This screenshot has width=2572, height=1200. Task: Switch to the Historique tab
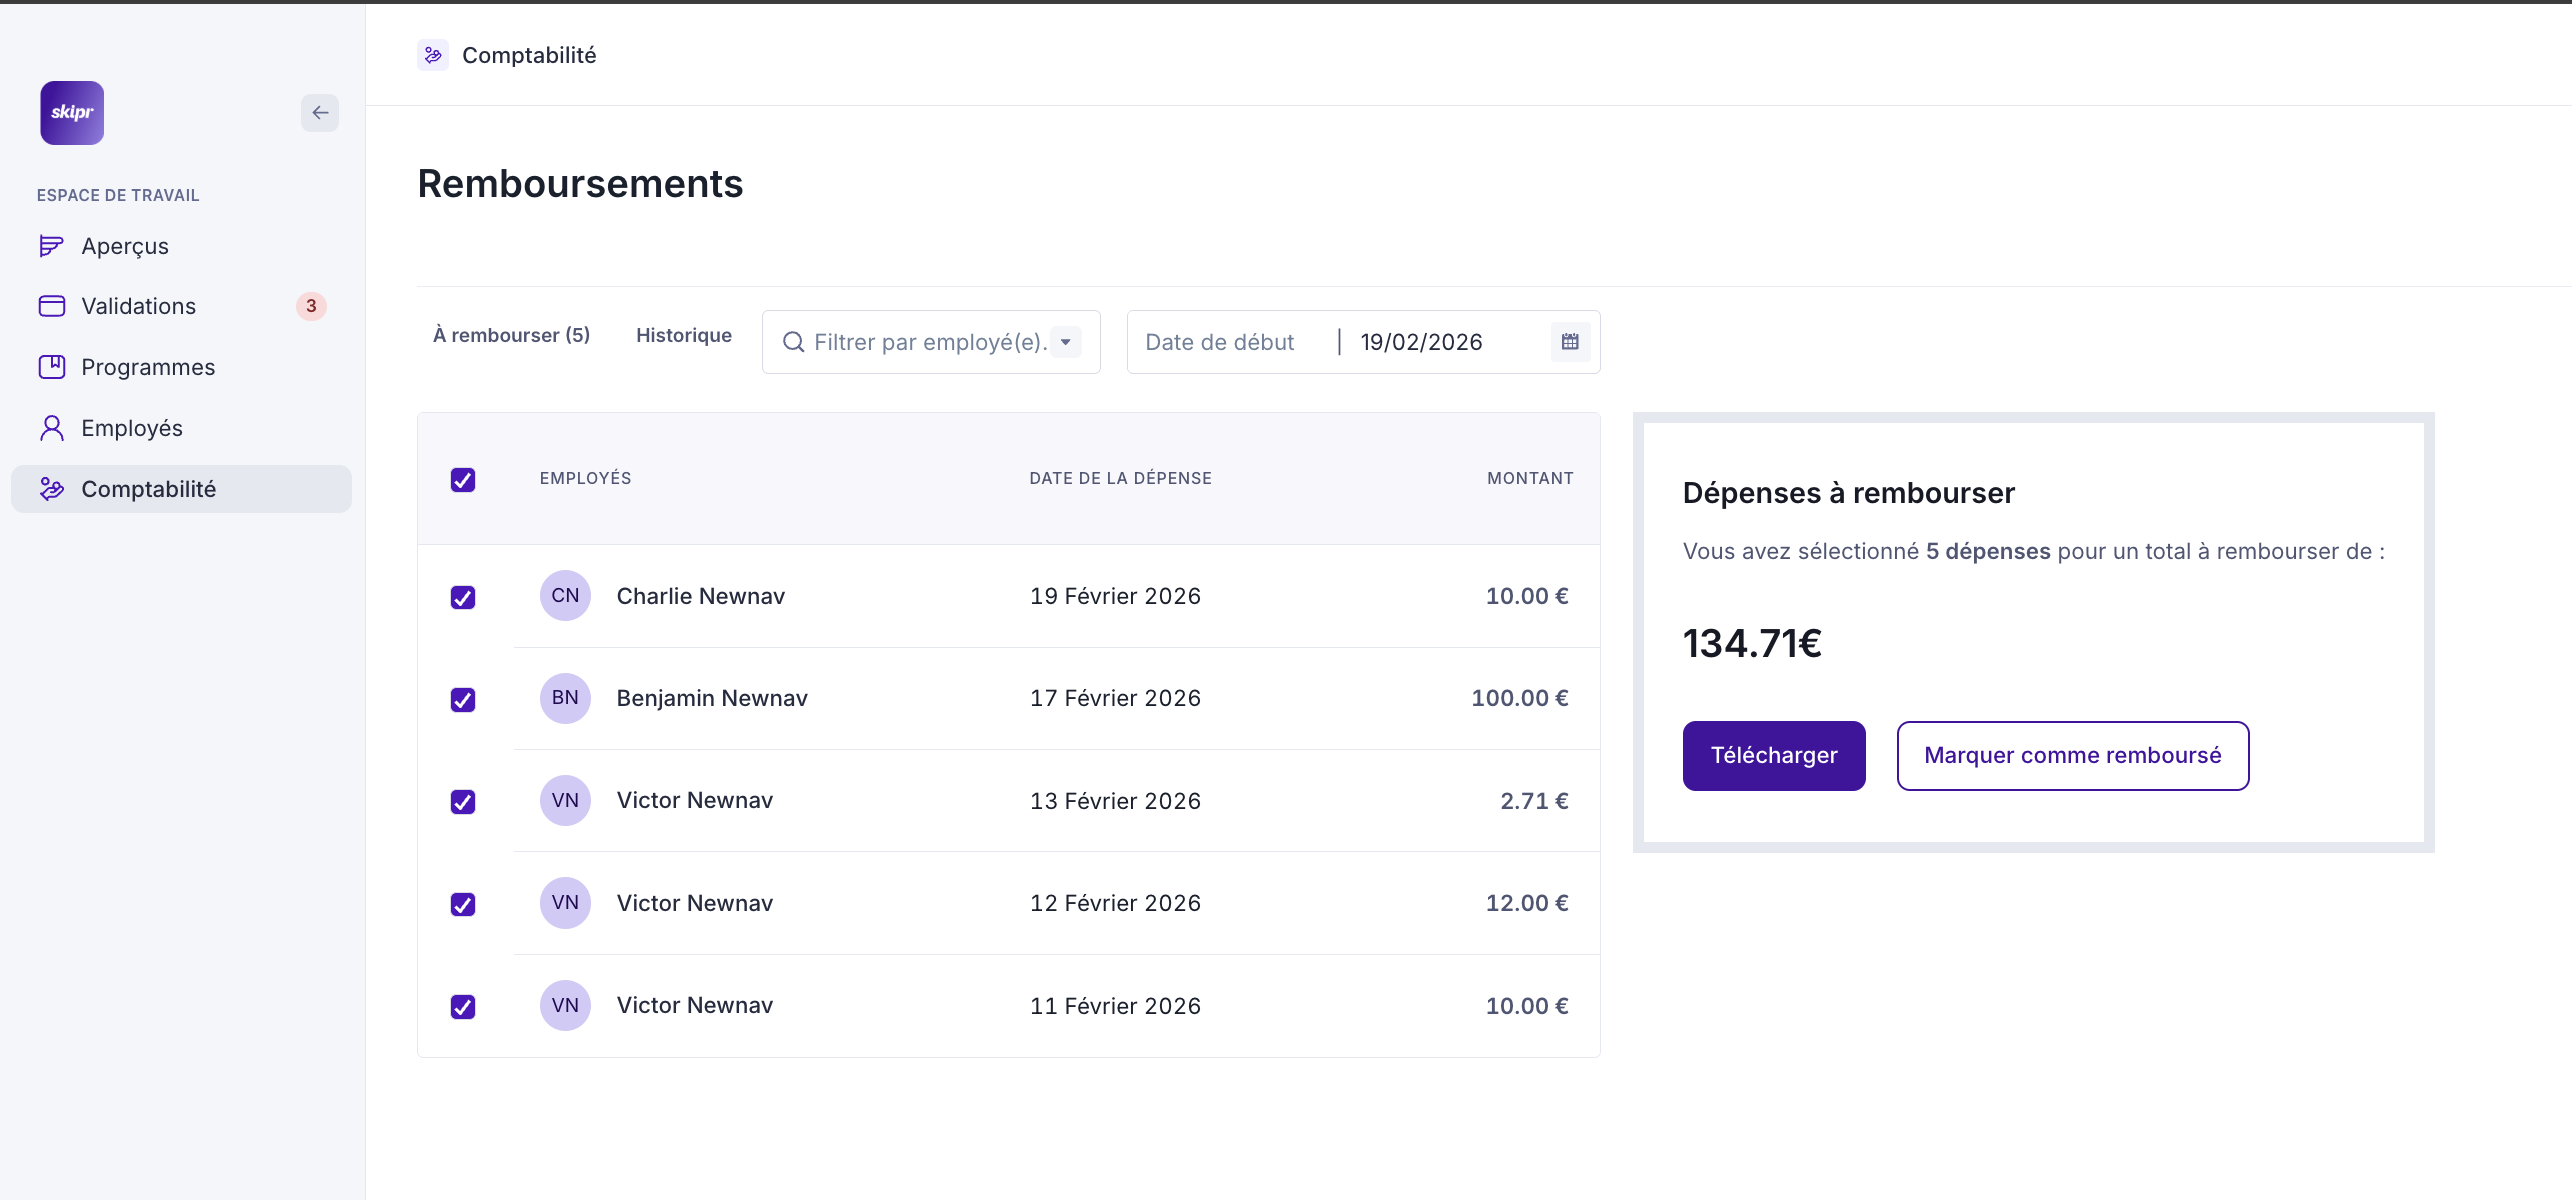(684, 335)
